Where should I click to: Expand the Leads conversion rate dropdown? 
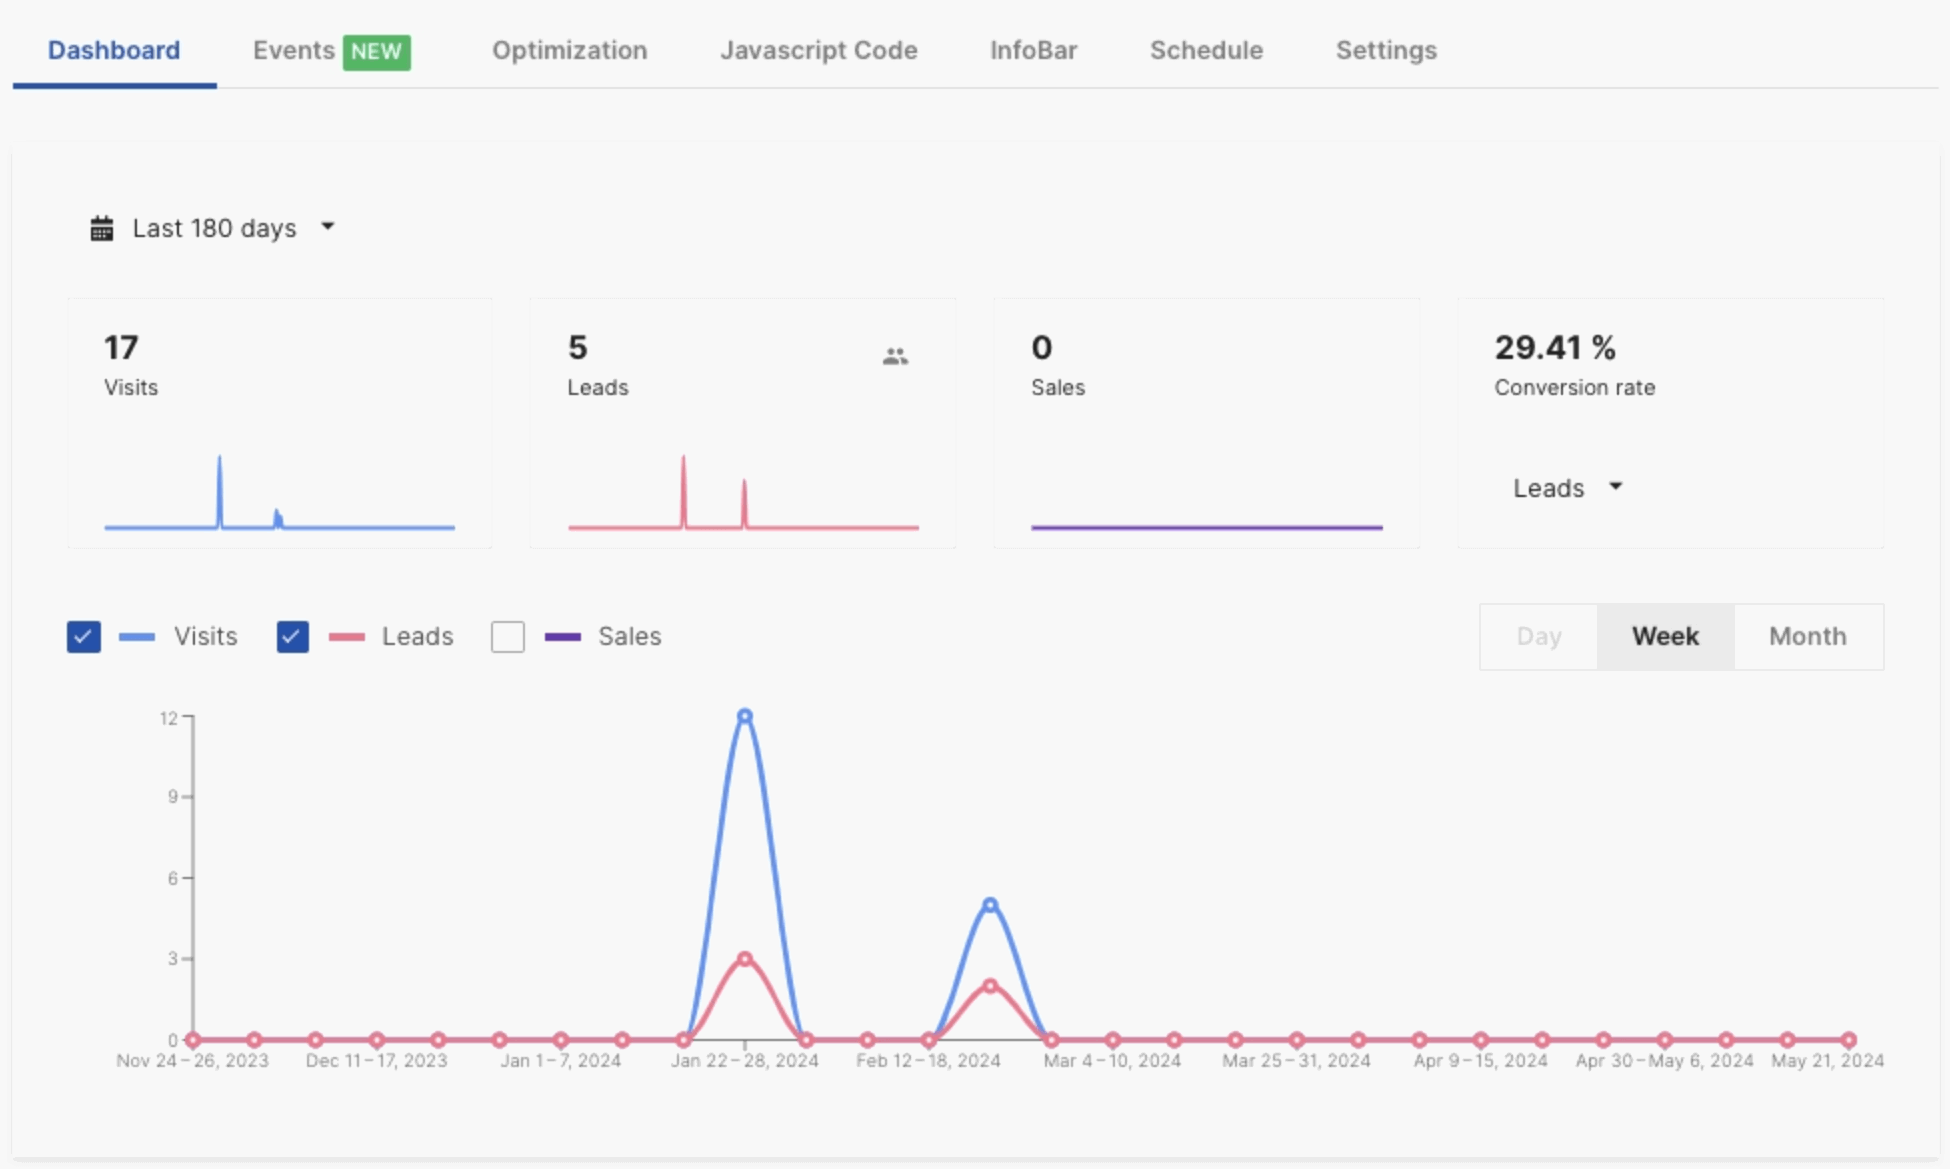click(1566, 488)
